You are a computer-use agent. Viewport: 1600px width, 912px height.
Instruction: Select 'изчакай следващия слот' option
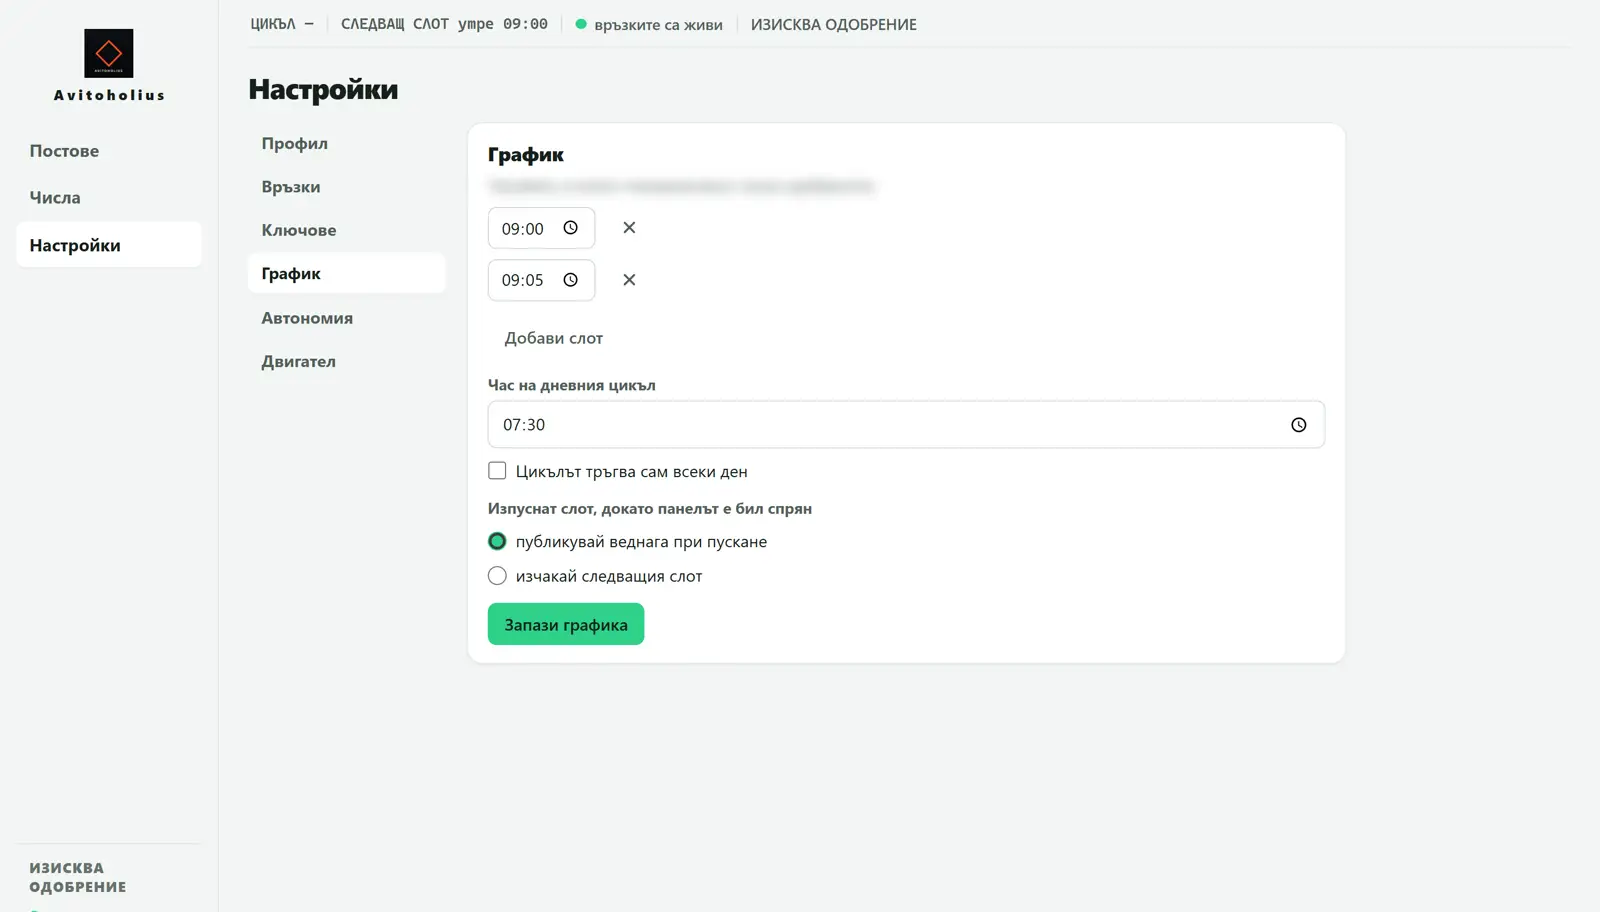pos(497,576)
